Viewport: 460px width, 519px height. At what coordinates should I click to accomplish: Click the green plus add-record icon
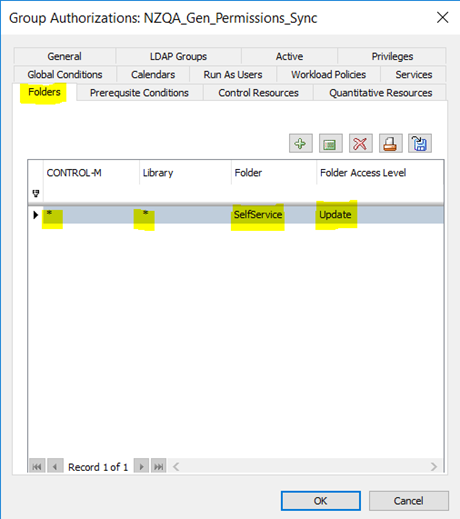(301, 144)
